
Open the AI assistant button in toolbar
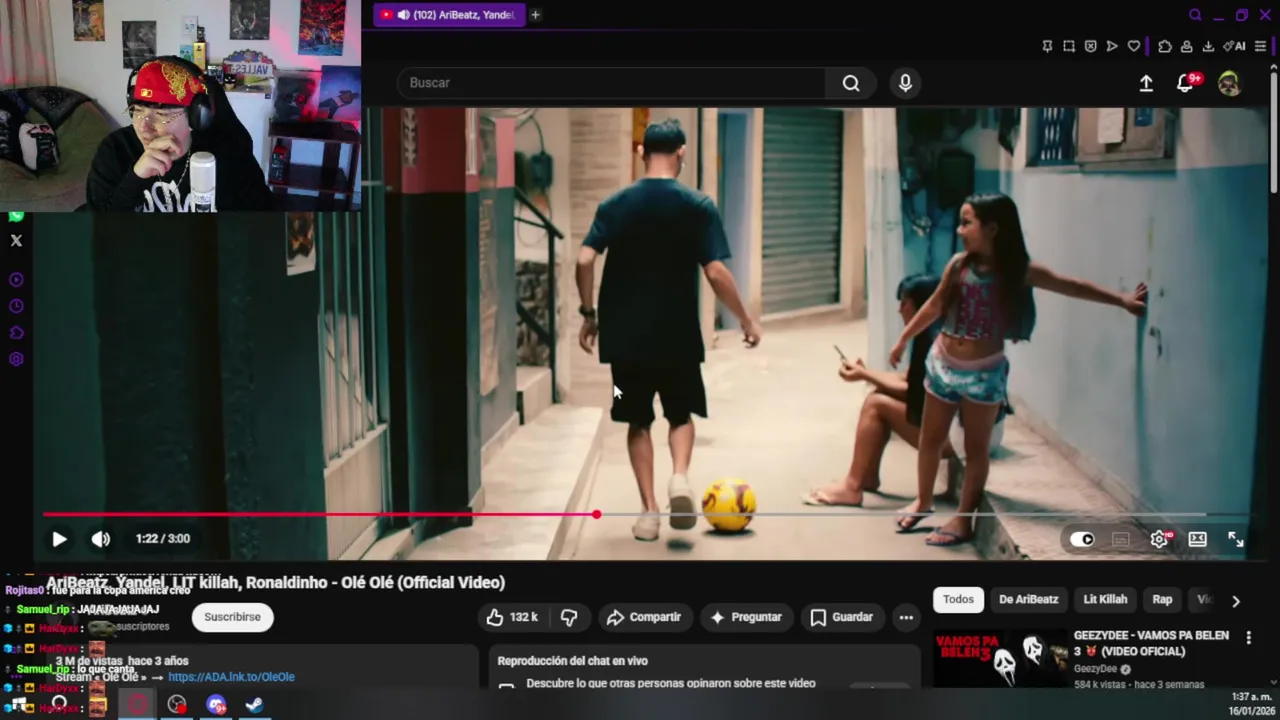(x=1234, y=46)
